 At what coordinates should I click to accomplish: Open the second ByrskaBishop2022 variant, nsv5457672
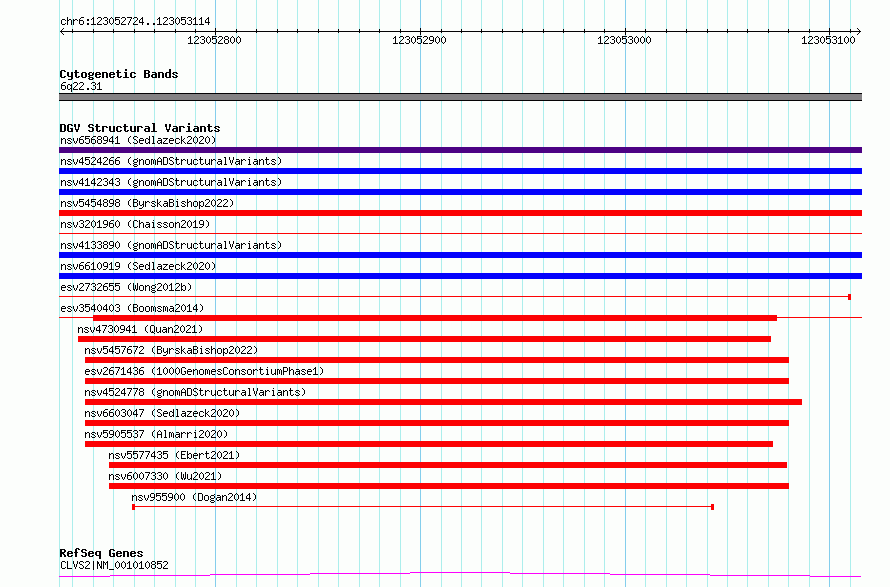[171, 350]
